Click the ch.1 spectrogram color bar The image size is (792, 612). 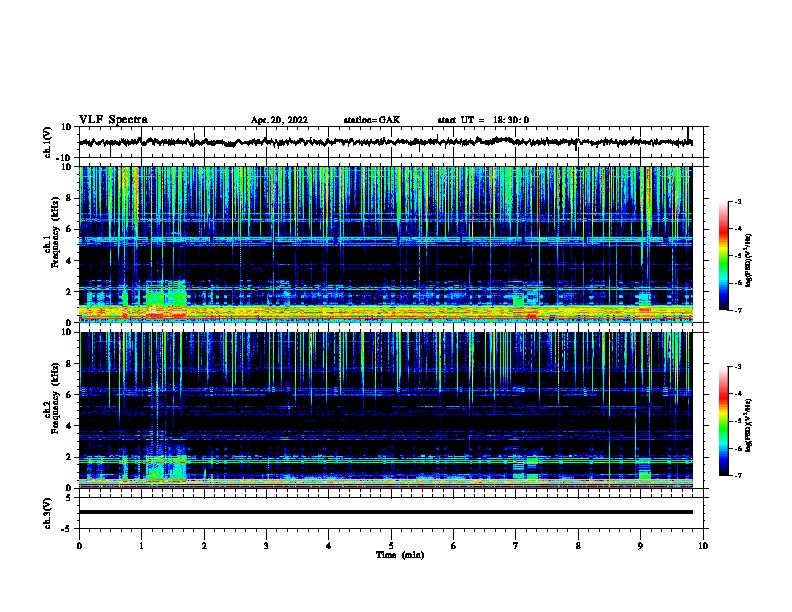pyautogui.click(x=723, y=256)
